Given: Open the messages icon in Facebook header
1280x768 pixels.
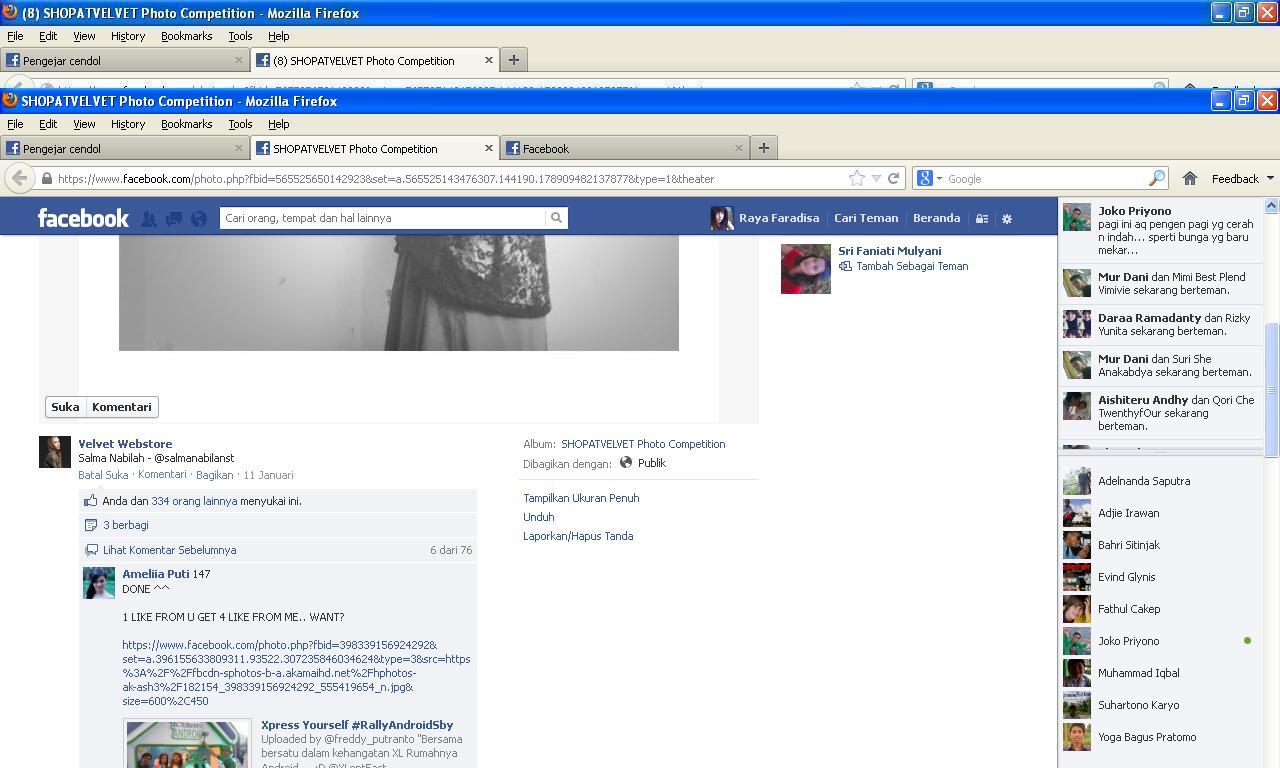Looking at the screenshot, I should (x=174, y=218).
